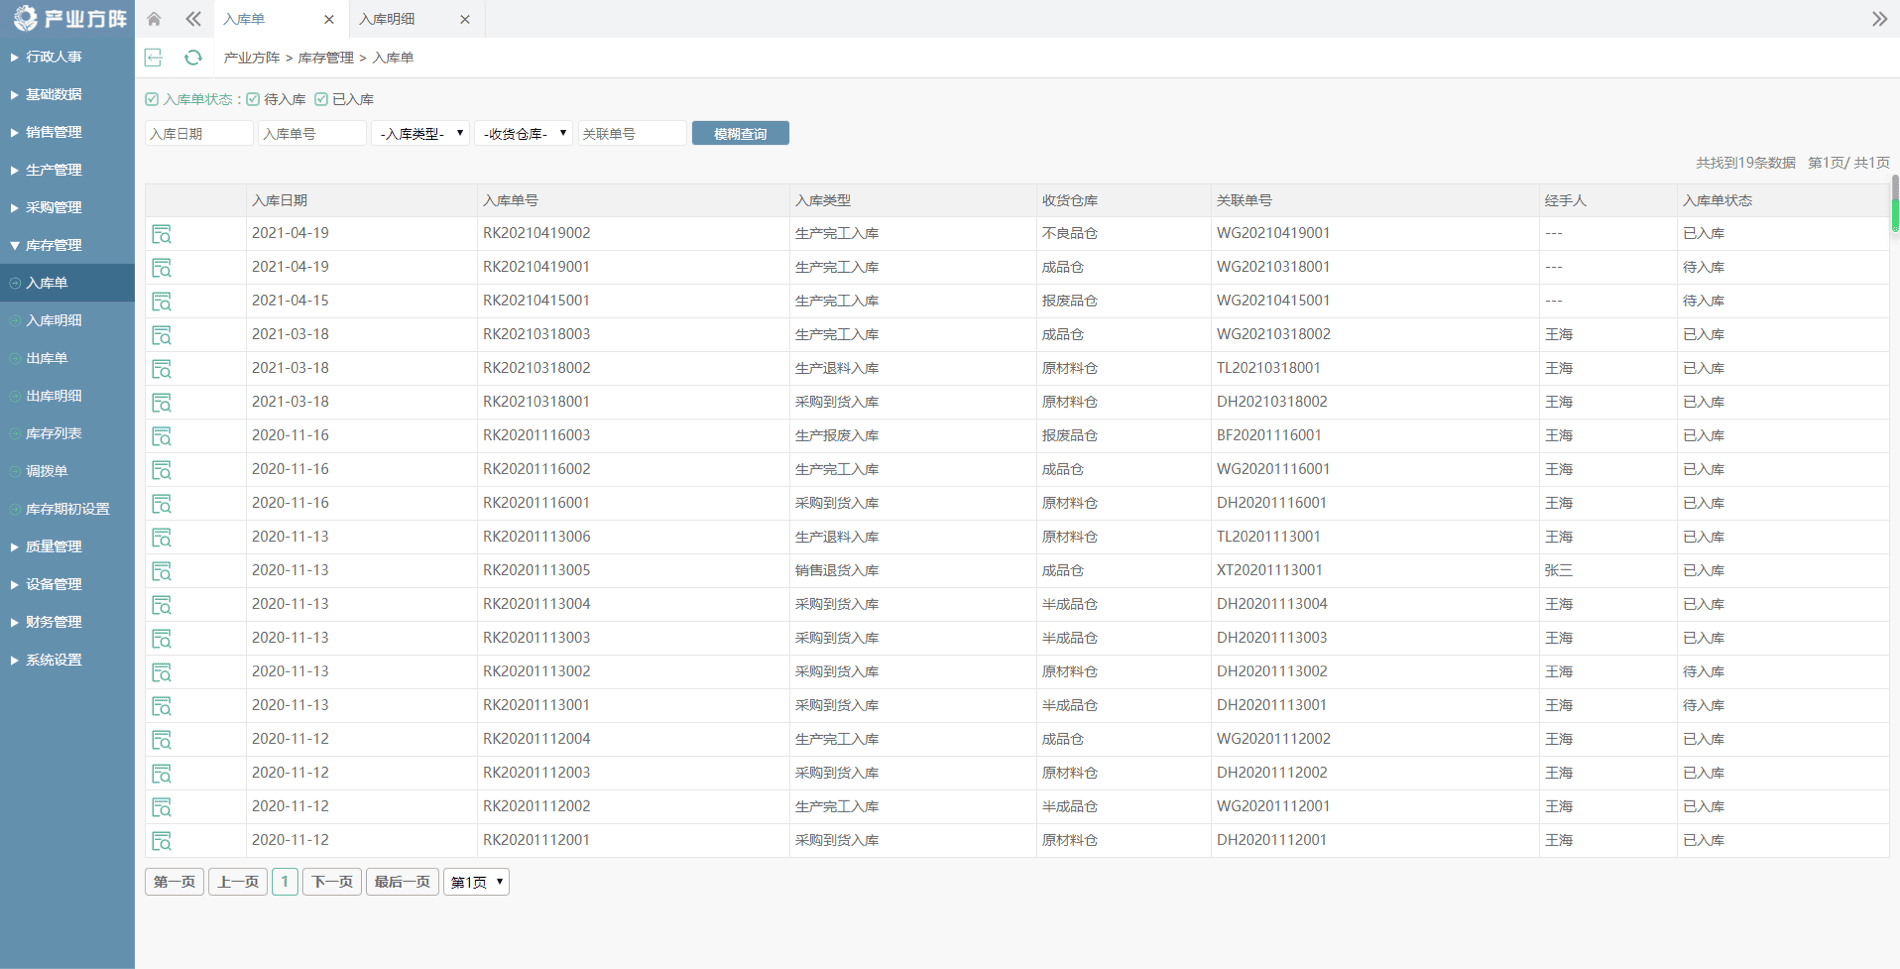Viewport: 1900px width, 969px height.
Task: Click the double-left arrow tab scroll icon
Action: point(193,19)
